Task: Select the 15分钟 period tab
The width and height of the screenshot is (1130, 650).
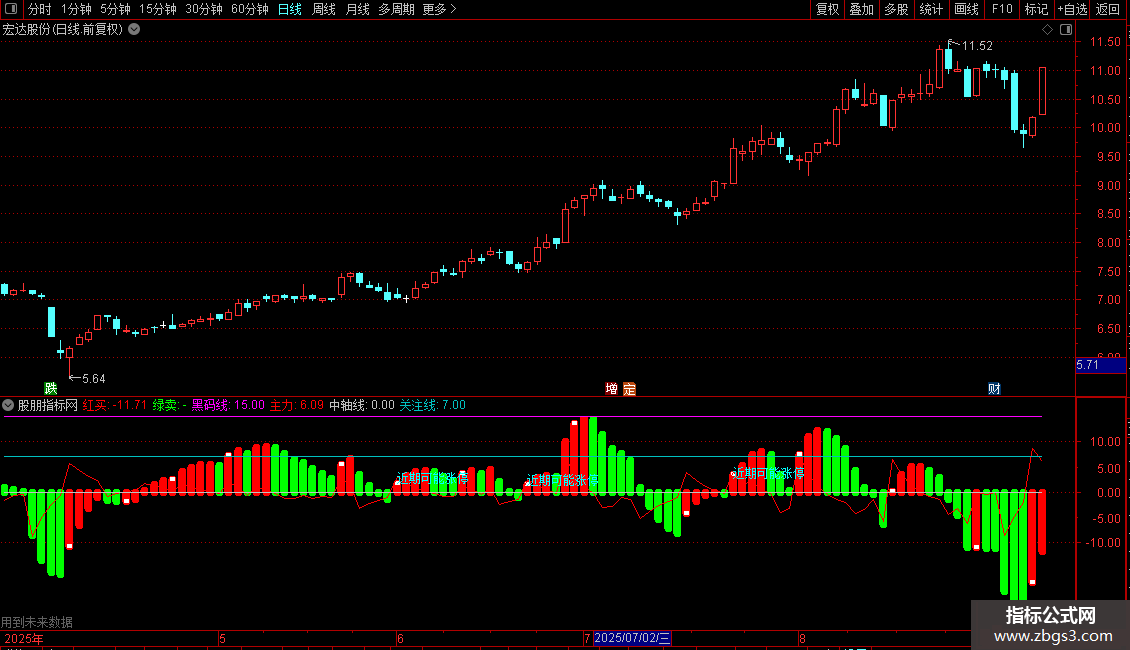Action: pos(157,9)
